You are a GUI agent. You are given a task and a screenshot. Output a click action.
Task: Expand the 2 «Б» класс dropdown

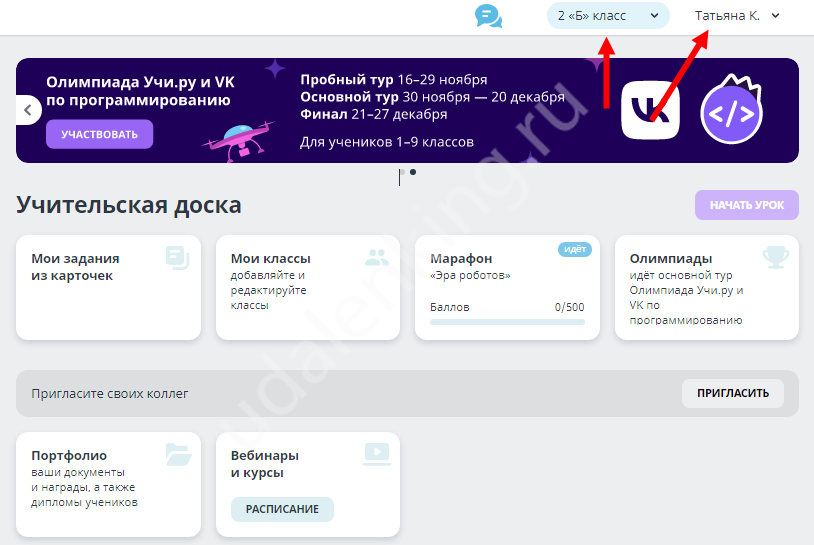[x=609, y=15]
